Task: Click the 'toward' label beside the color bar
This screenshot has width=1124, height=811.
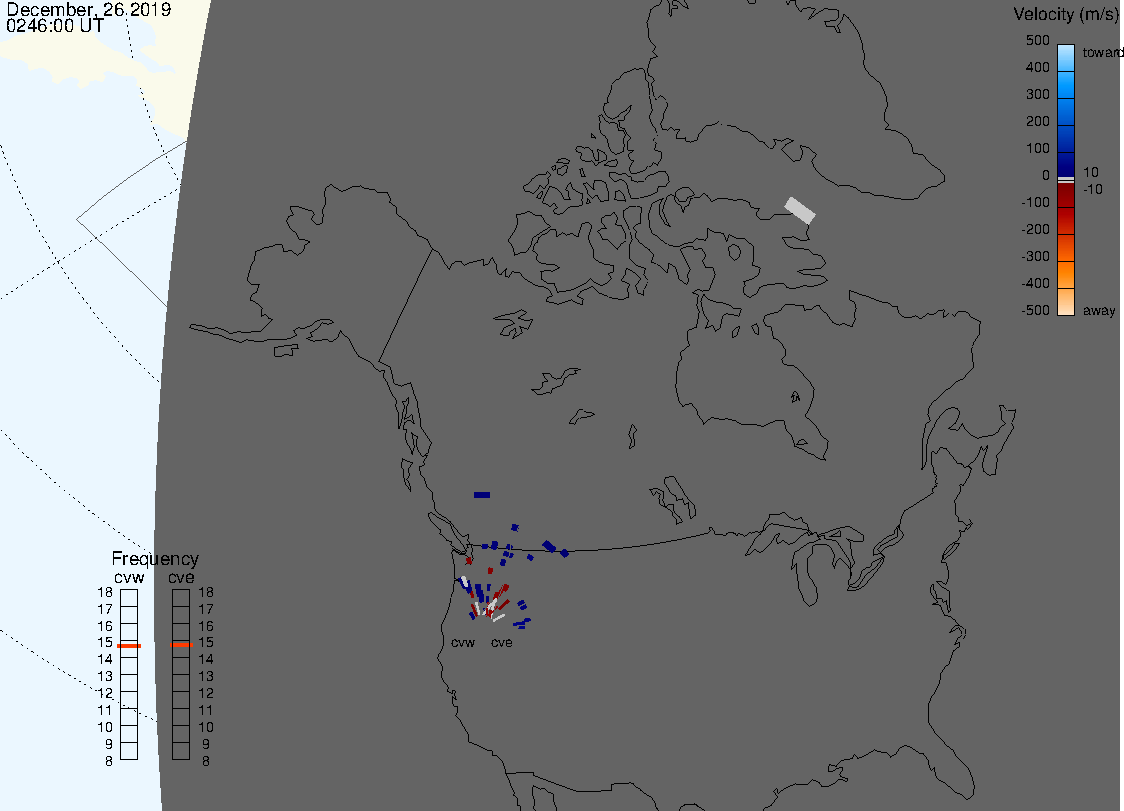Action: 1102,52
